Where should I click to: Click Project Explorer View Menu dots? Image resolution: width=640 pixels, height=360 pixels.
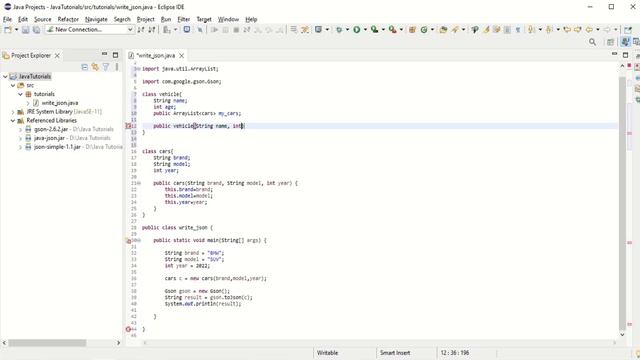coord(117,67)
